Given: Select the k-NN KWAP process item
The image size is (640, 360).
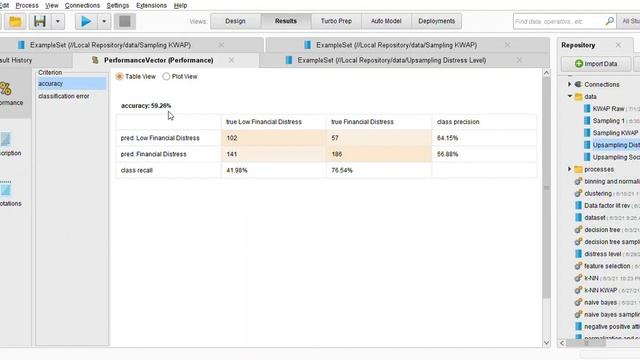Looking at the screenshot, I should pos(600,290).
